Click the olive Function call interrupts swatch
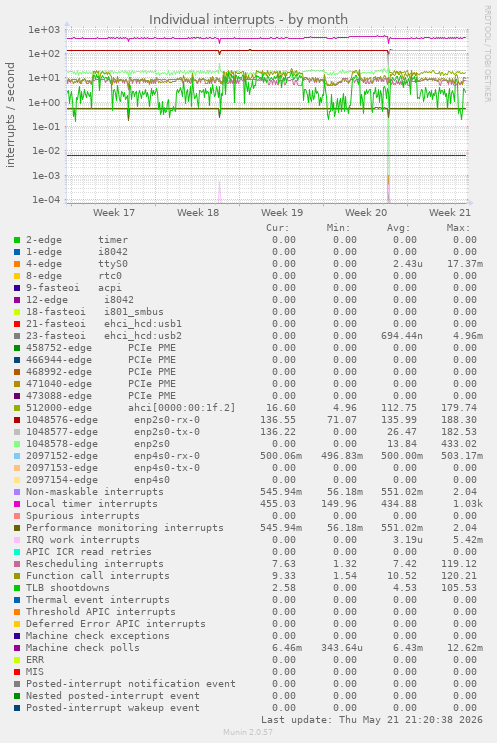The height and width of the screenshot is (743, 497). [17, 576]
